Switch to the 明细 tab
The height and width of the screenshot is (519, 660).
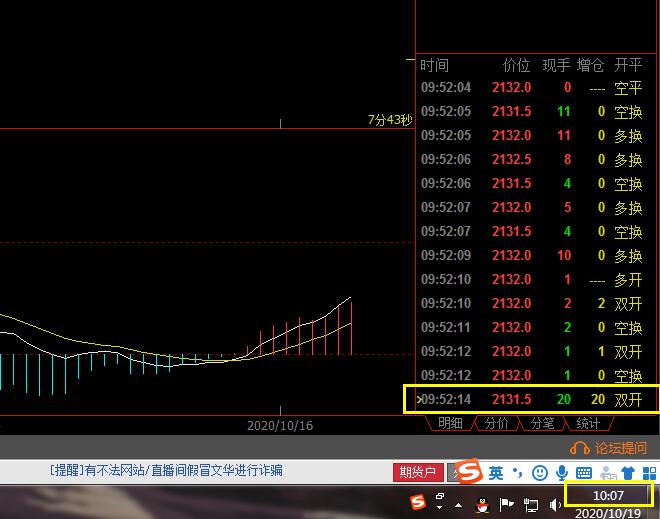(450, 423)
